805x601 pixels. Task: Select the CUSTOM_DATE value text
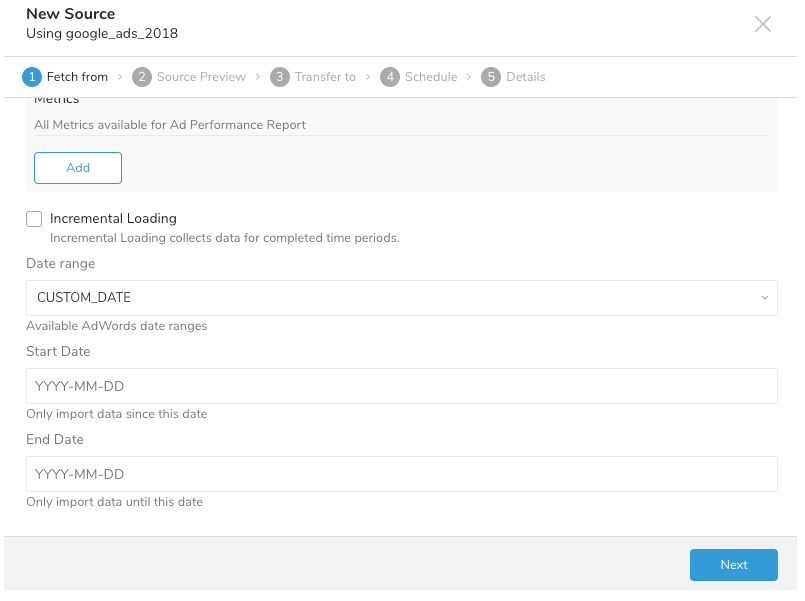(84, 298)
